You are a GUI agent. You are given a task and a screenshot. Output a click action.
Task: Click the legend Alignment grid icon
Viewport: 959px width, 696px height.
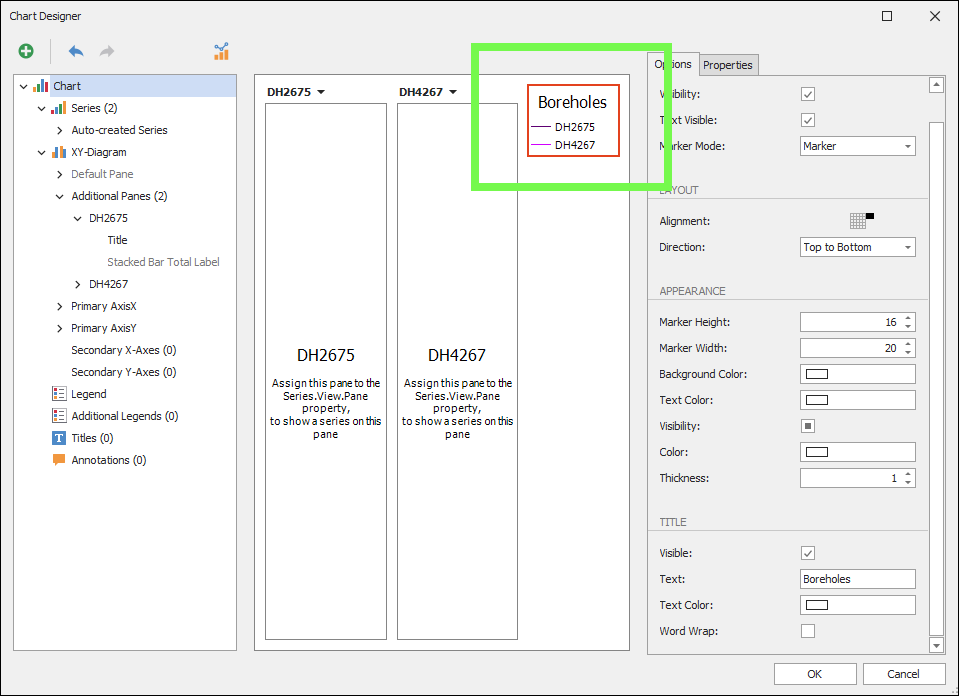858,221
